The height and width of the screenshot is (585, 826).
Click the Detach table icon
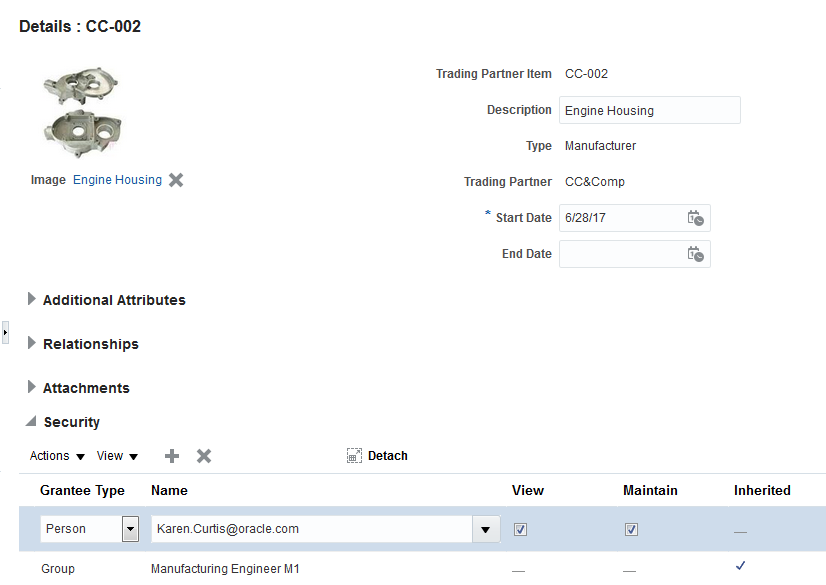coord(354,456)
